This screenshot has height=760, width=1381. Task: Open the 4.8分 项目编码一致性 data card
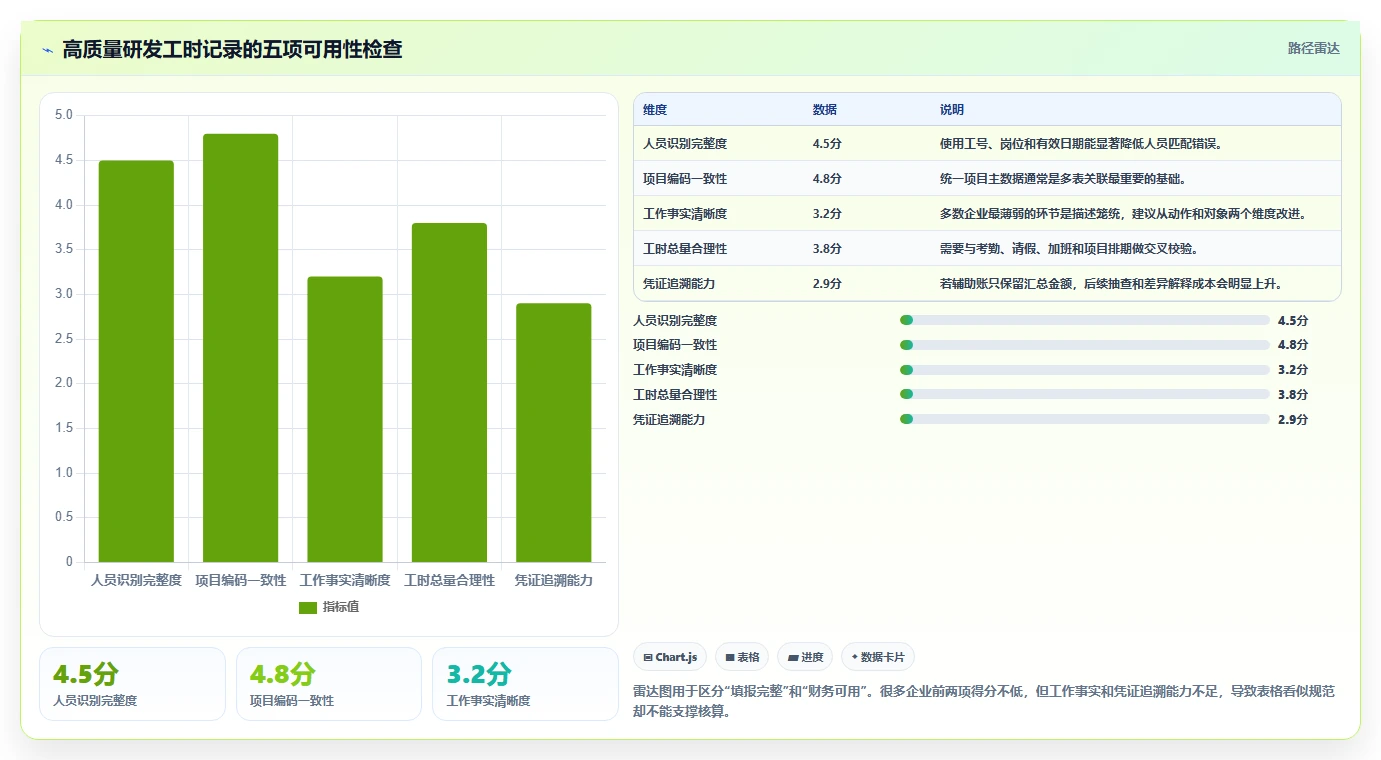tap(328, 684)
